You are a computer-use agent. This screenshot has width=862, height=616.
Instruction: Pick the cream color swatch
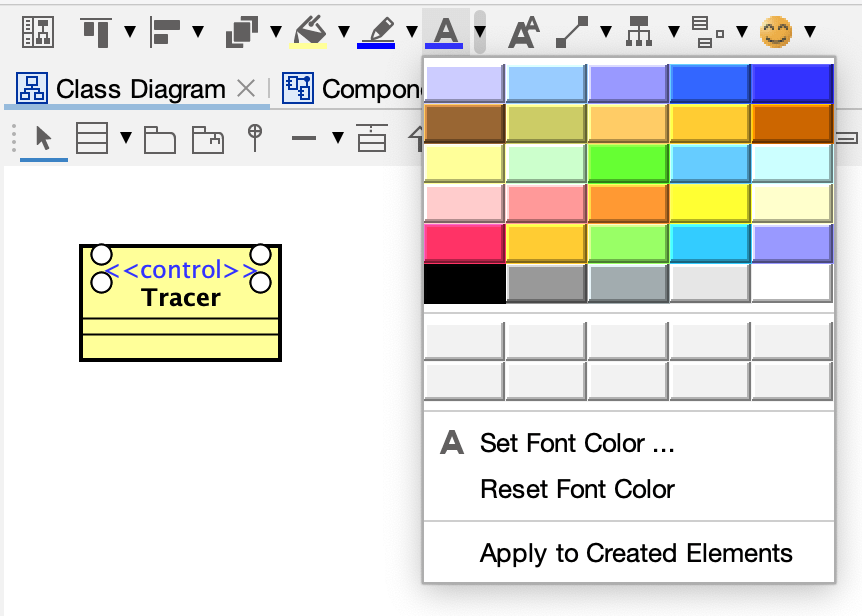click(792, 203)
